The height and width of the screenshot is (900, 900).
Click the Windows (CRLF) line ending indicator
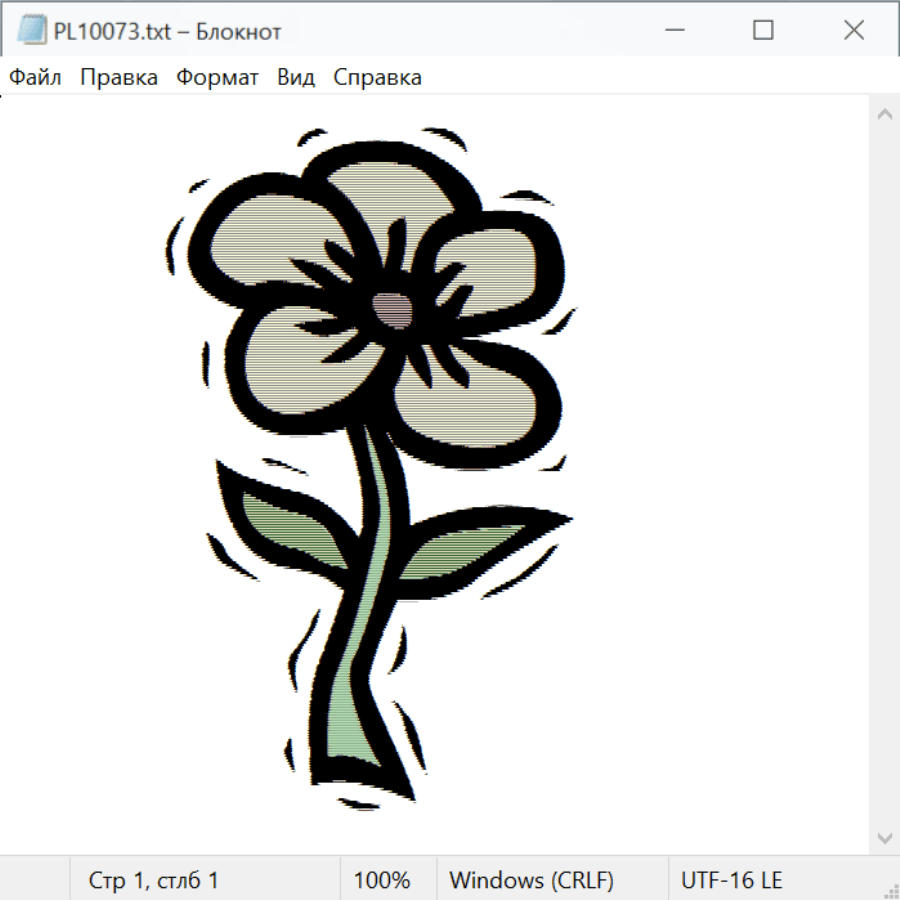531,881
